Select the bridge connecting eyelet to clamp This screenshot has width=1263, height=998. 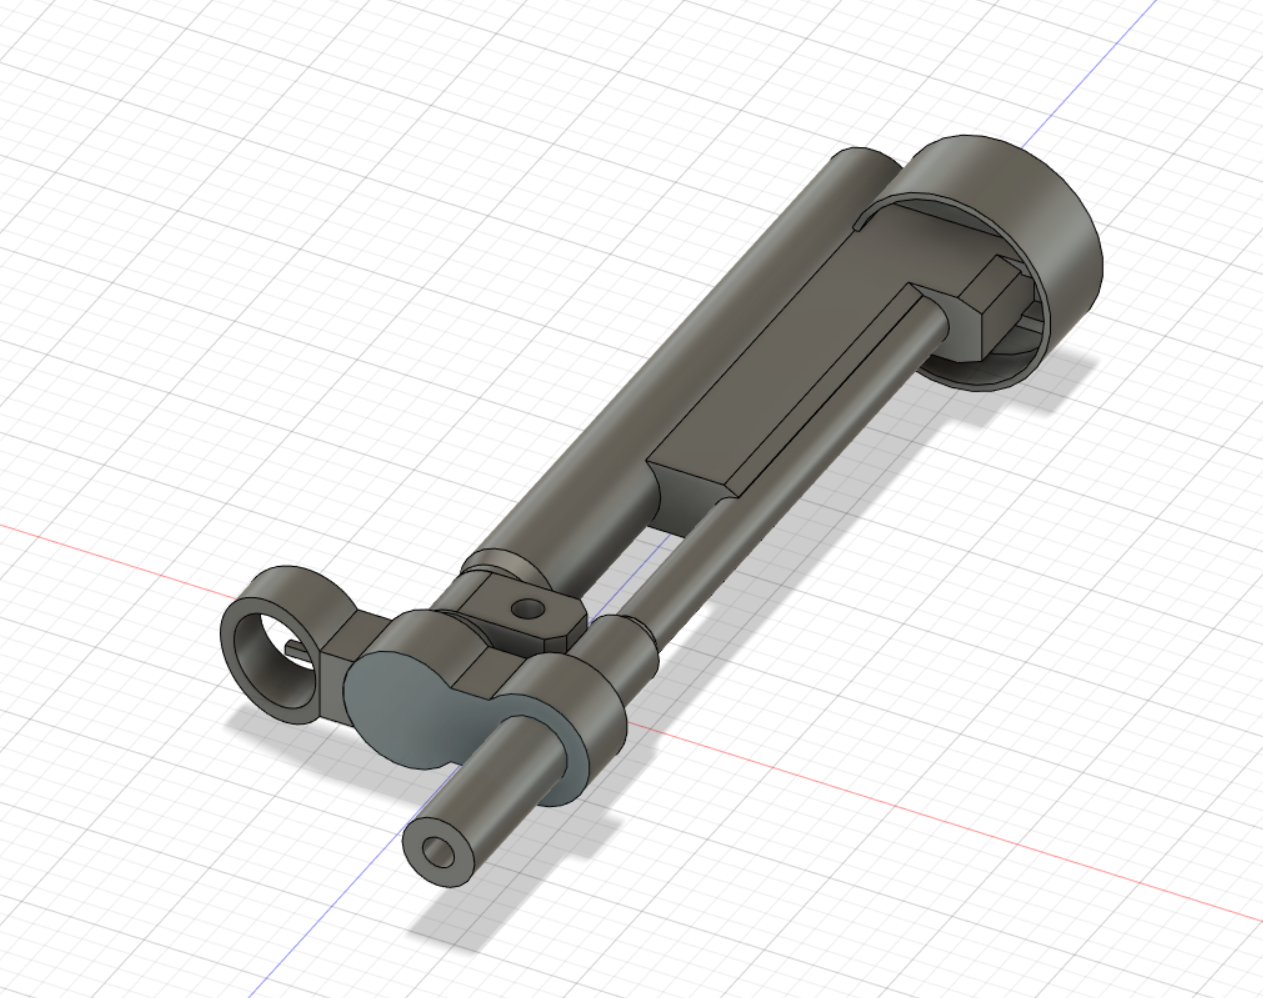point(345,645)
